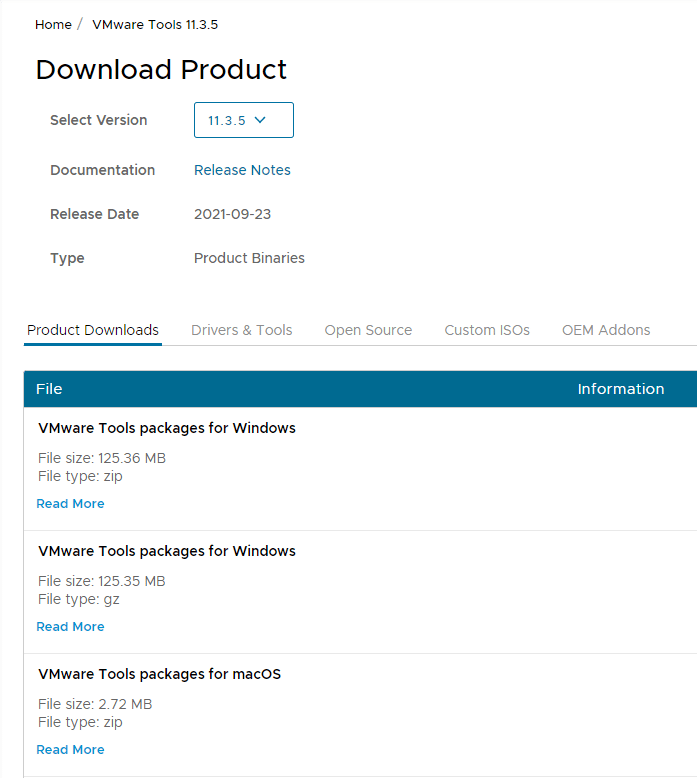Viewport: 697px width, 778px height.
Task: Switch to the Open Source tab
Action: [x=368, y=330]
